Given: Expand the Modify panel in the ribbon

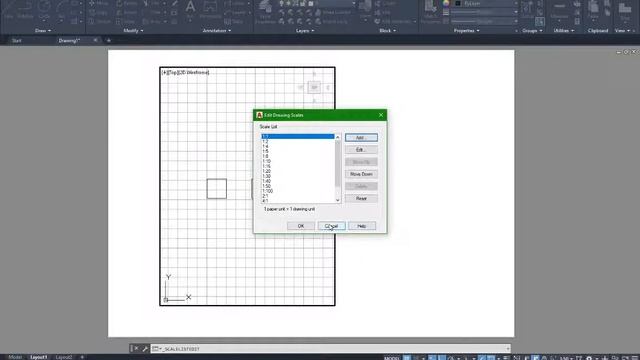Looking at the screenshot, I should [133, 31].
